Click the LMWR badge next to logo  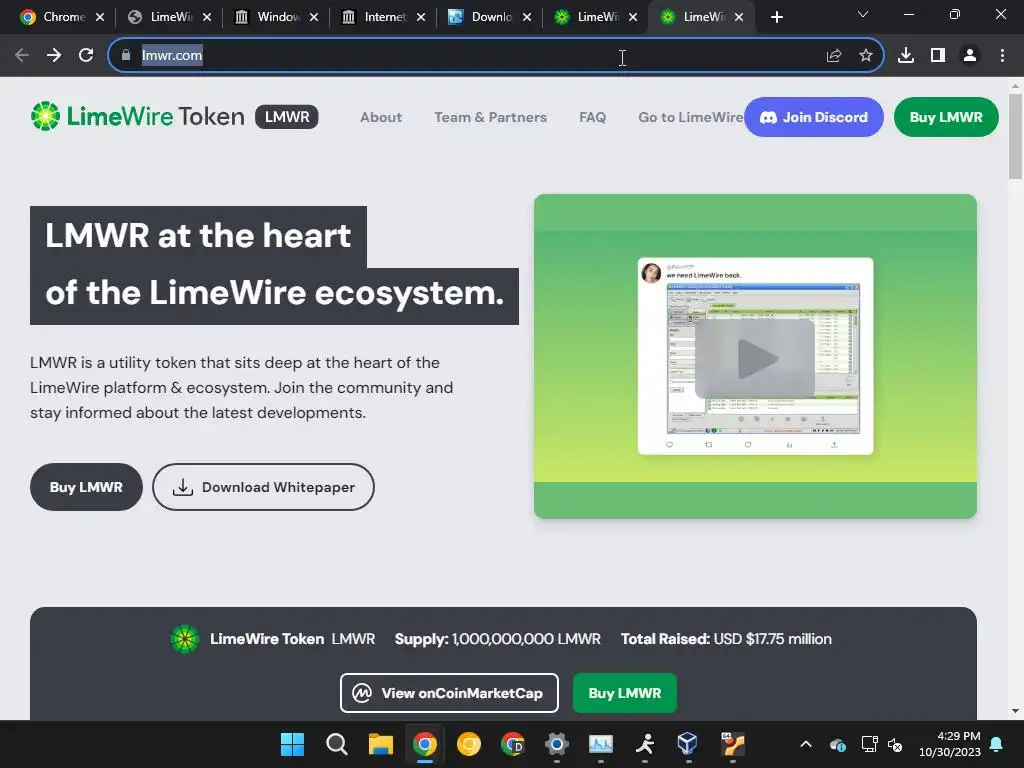click(287, 117)
